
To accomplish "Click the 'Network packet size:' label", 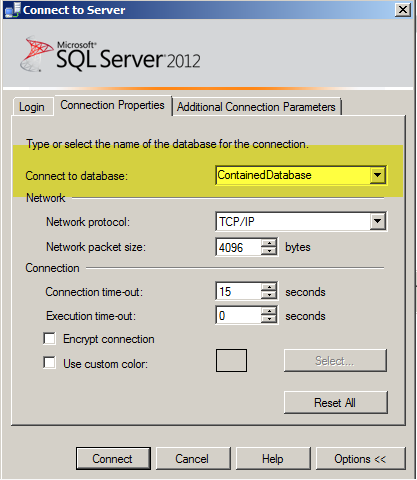I will click(x=96, y=247).
